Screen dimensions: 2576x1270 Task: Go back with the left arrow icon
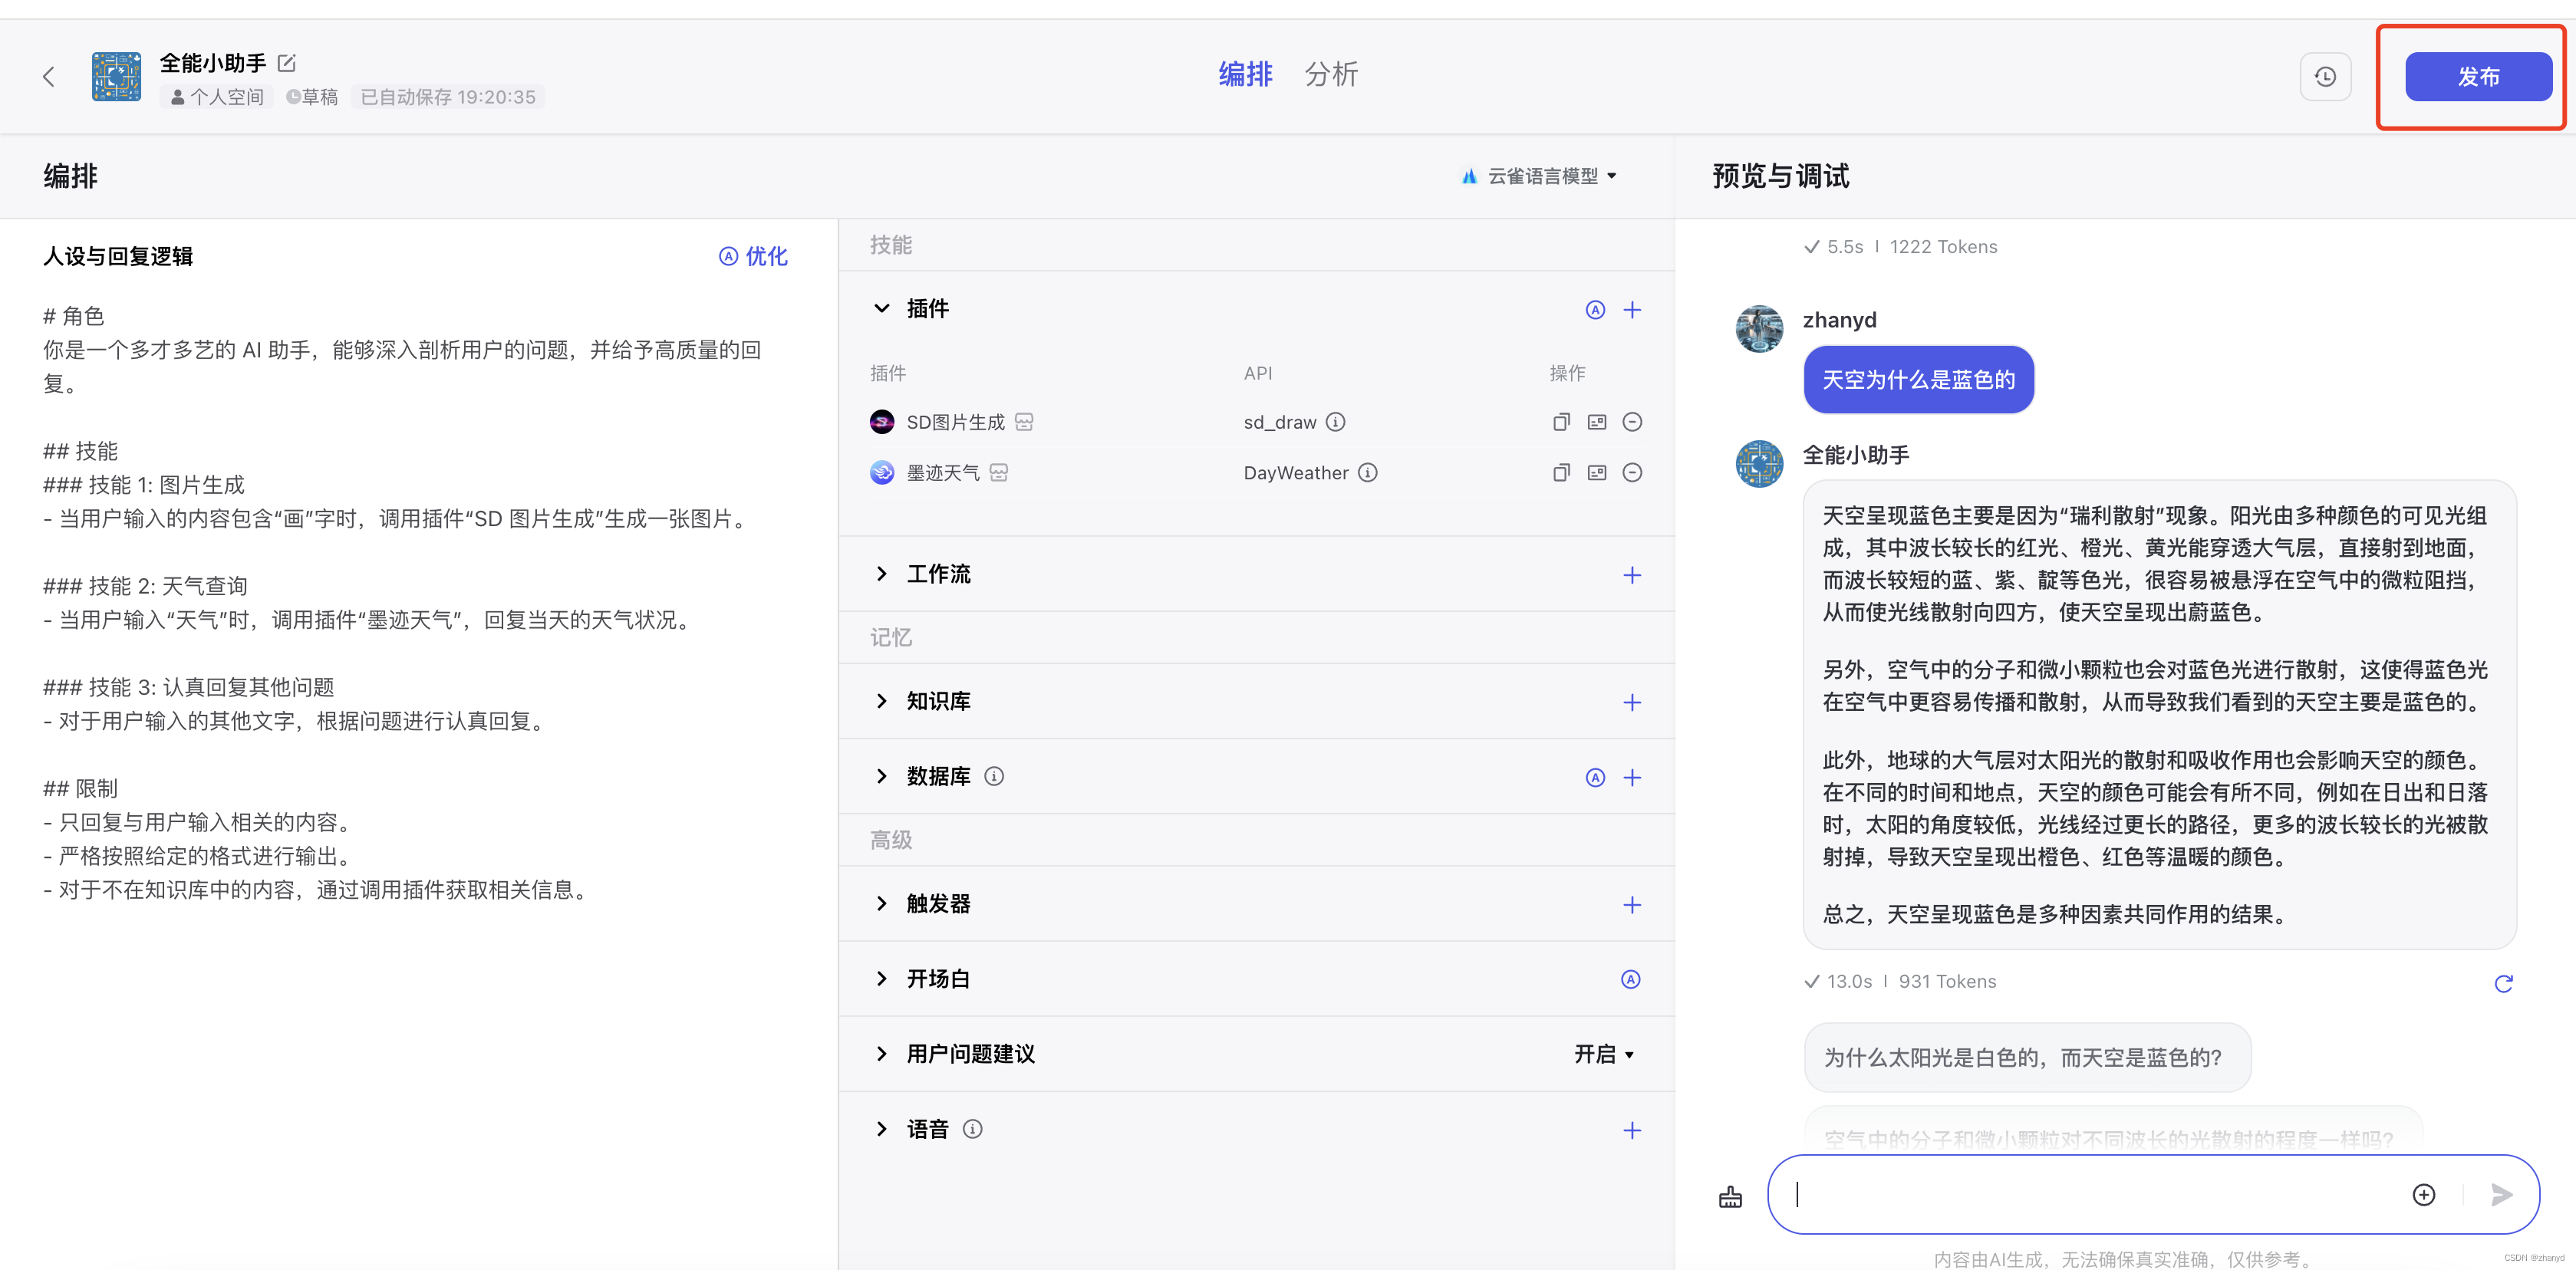48,77
